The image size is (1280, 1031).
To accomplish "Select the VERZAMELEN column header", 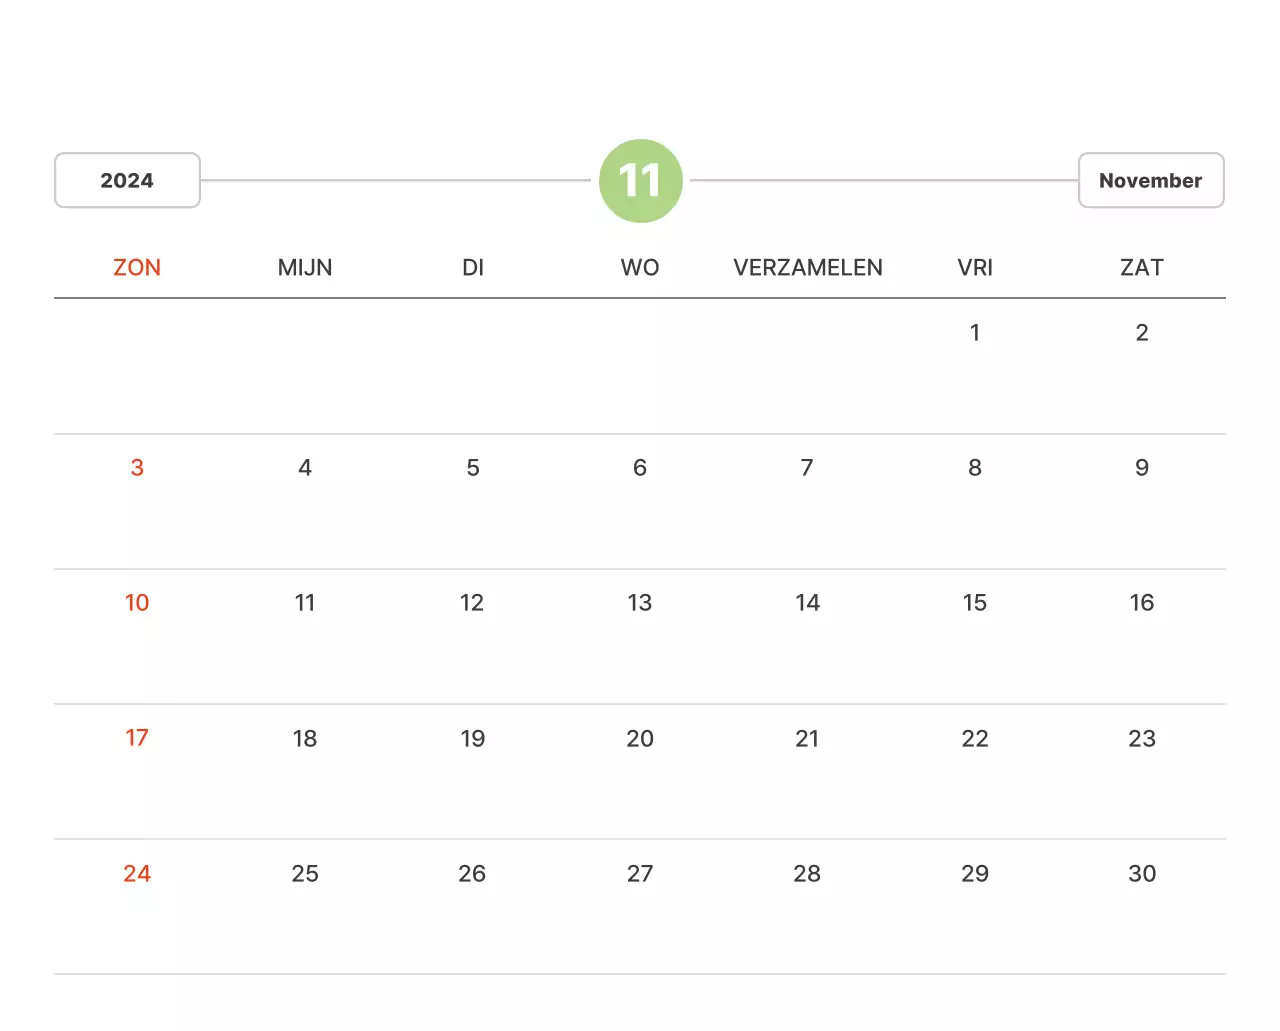I will pos(807,267).
